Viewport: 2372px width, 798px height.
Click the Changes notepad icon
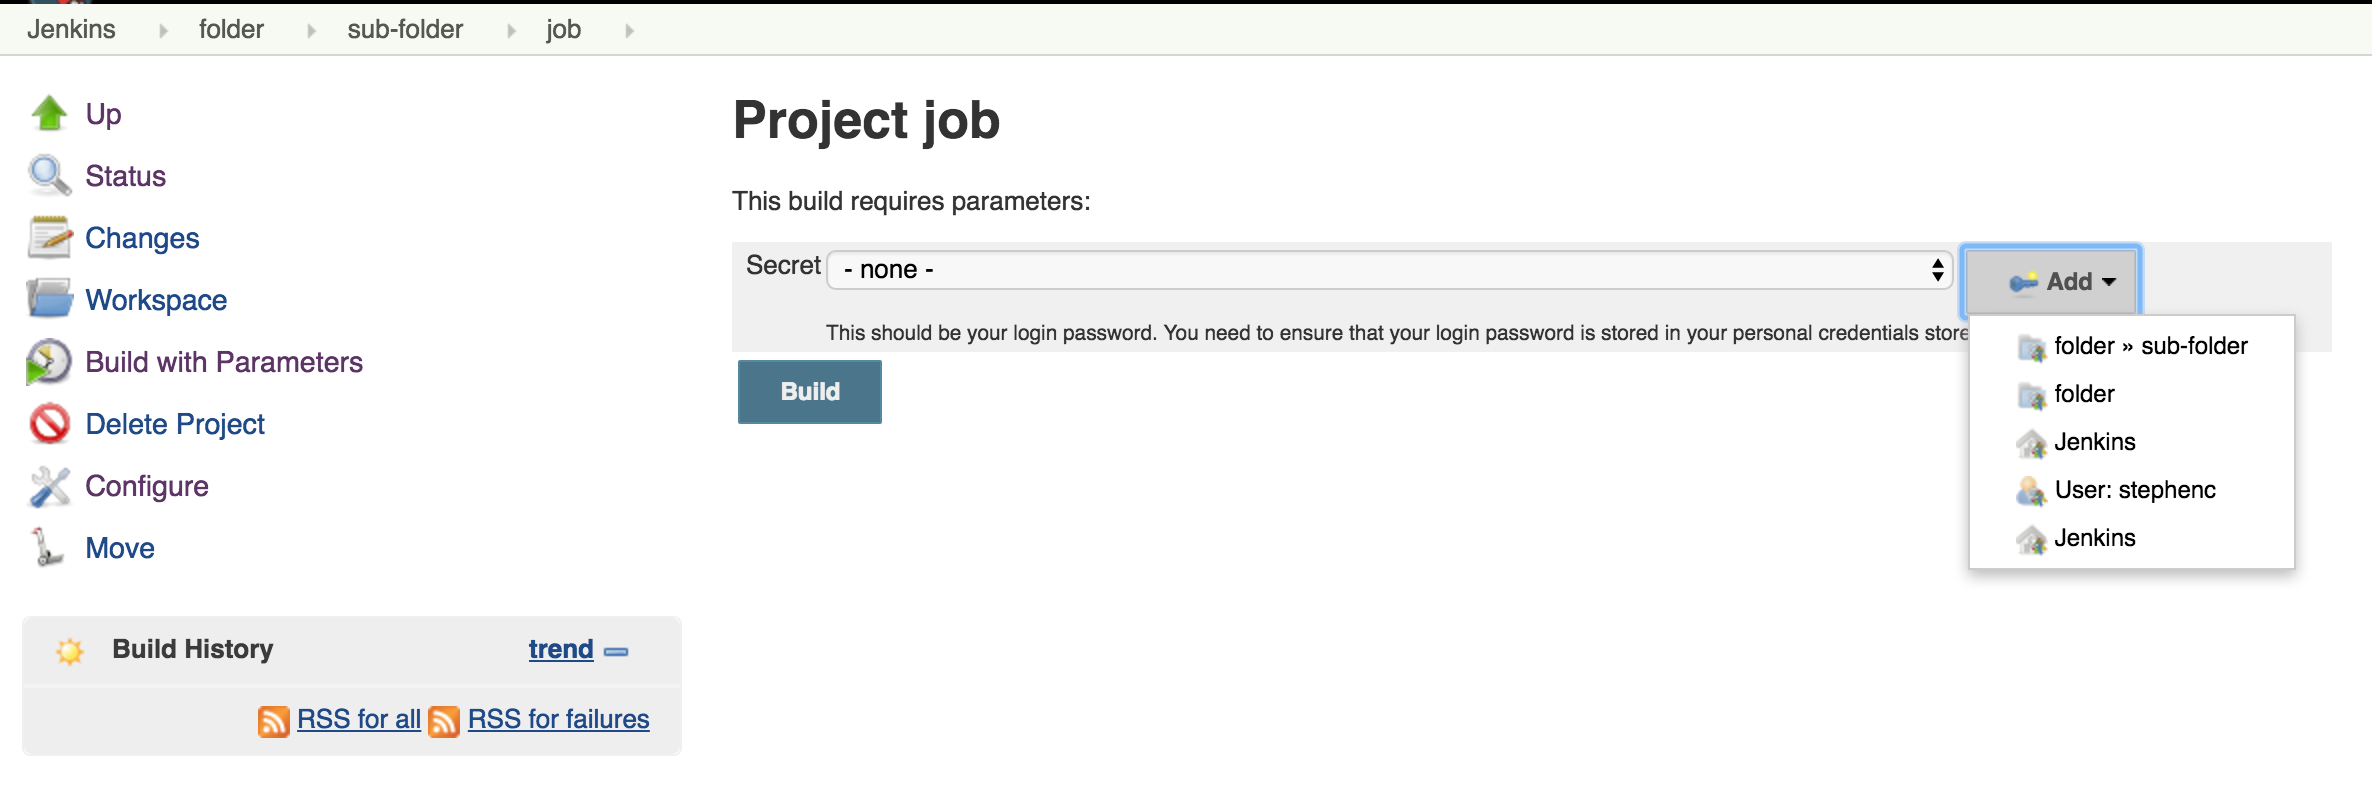(x=49, y=238)
